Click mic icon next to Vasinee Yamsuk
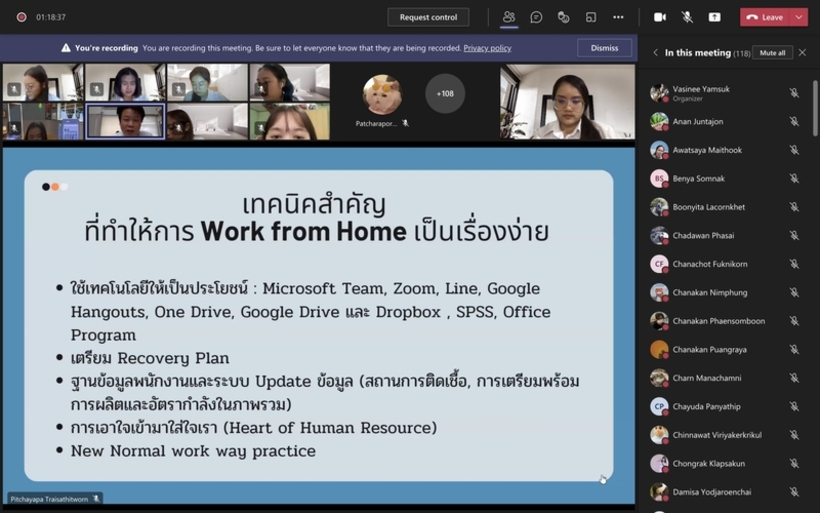820x513 pixels. (x=794, y=93)
